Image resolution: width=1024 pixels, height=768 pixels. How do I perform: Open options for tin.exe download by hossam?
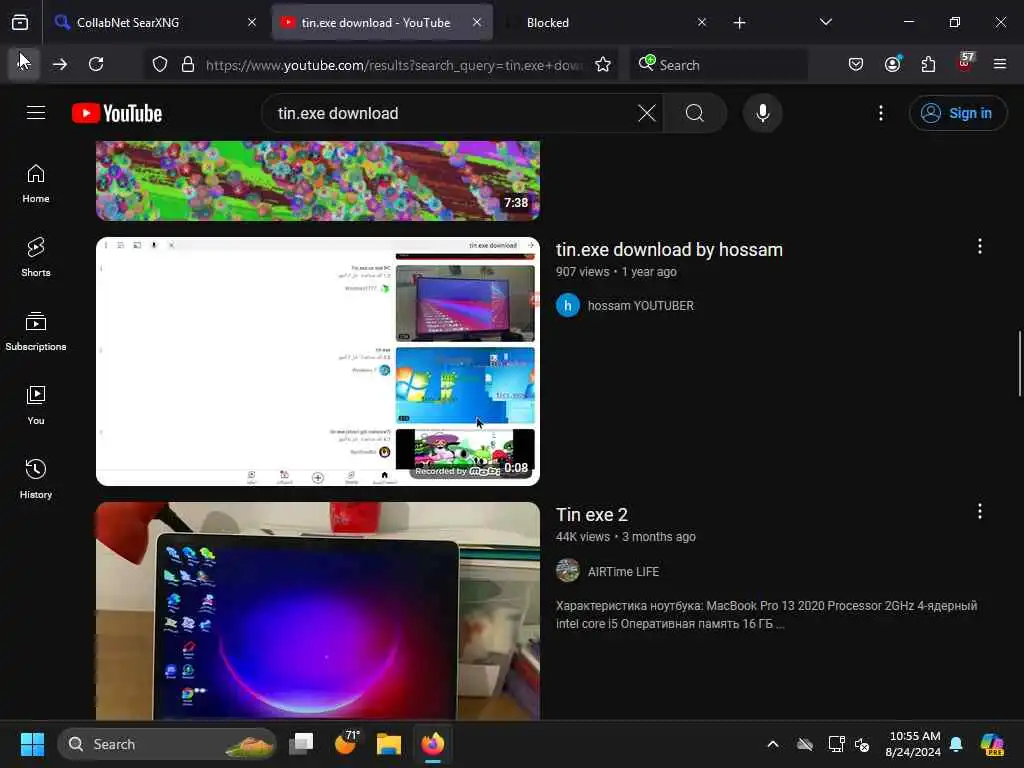point(980,246)
